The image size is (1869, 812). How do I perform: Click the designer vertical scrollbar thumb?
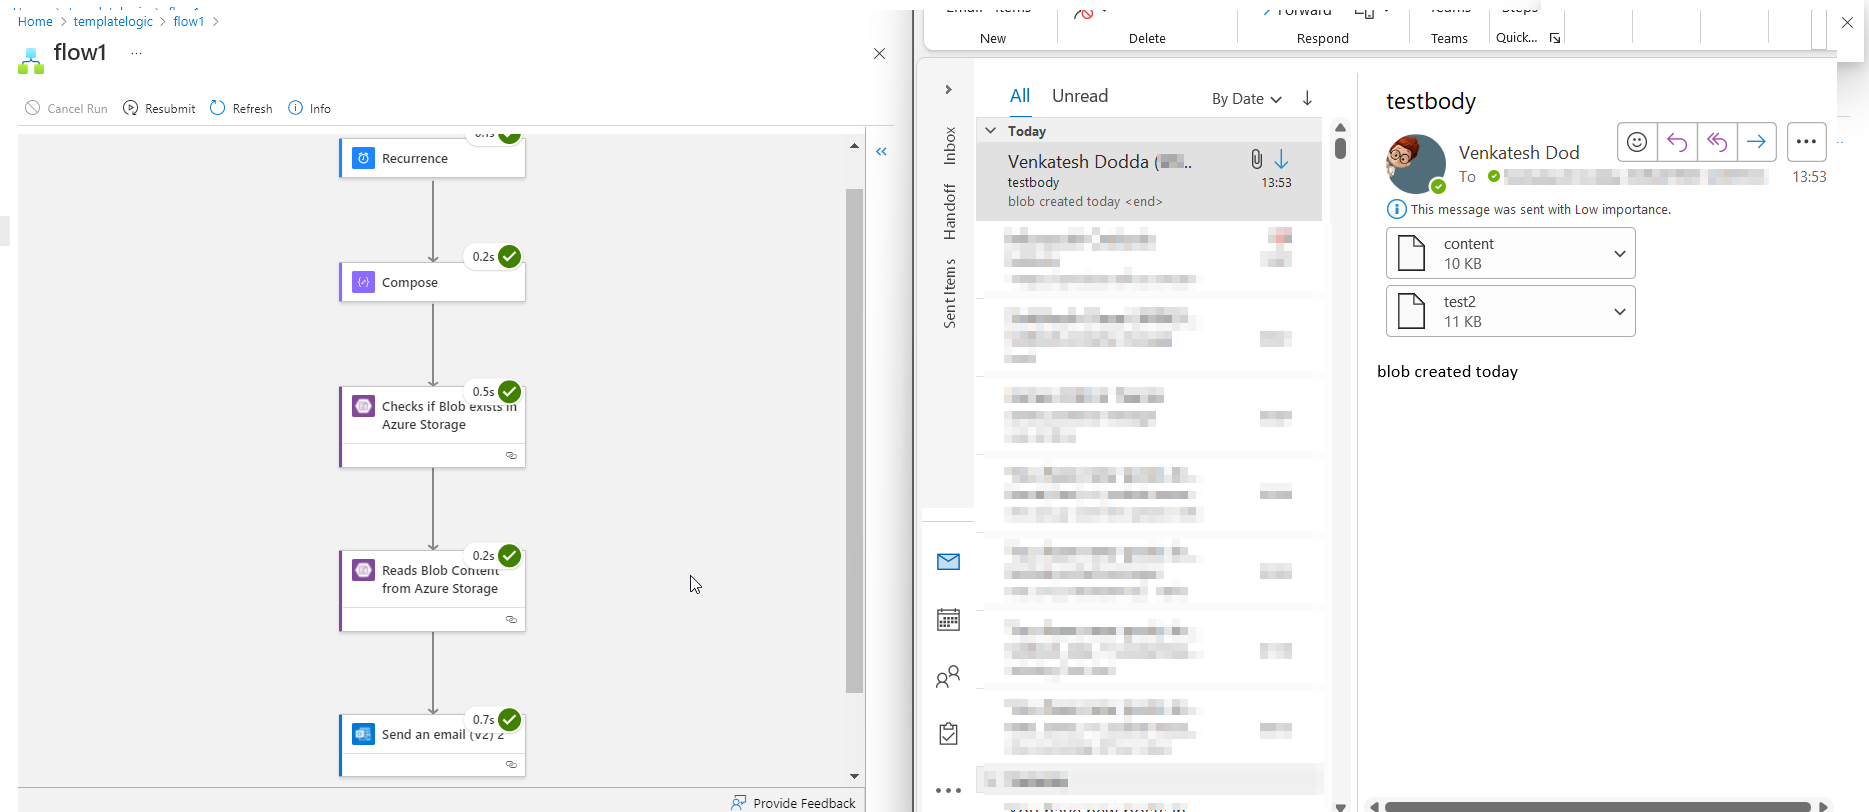coord(854,440)
